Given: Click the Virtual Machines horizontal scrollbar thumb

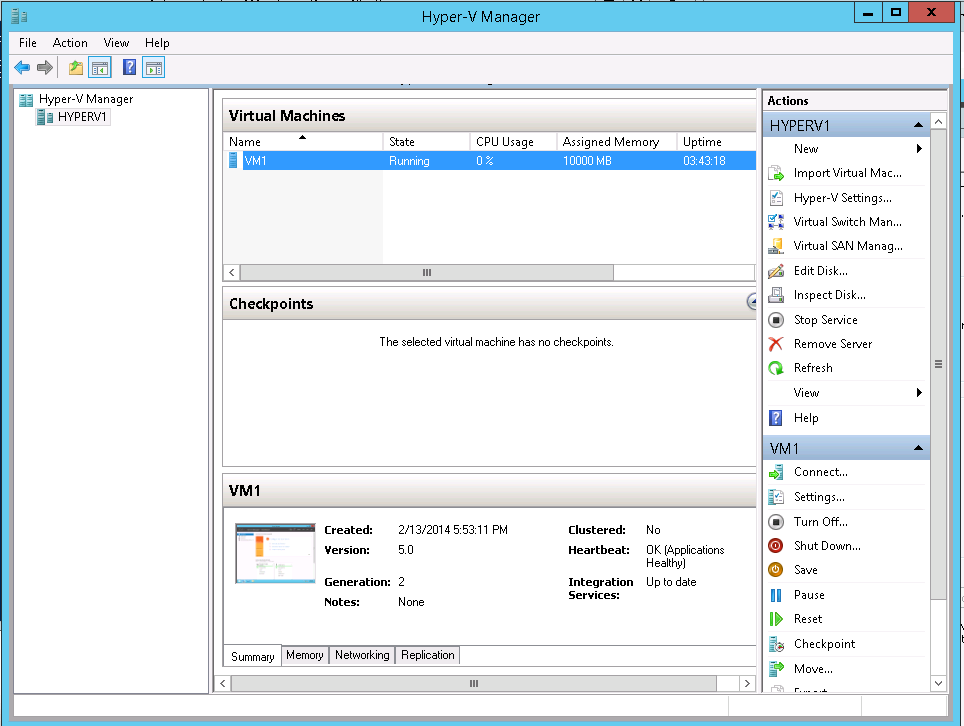Looking at the screenshot, I should point(427,272).
